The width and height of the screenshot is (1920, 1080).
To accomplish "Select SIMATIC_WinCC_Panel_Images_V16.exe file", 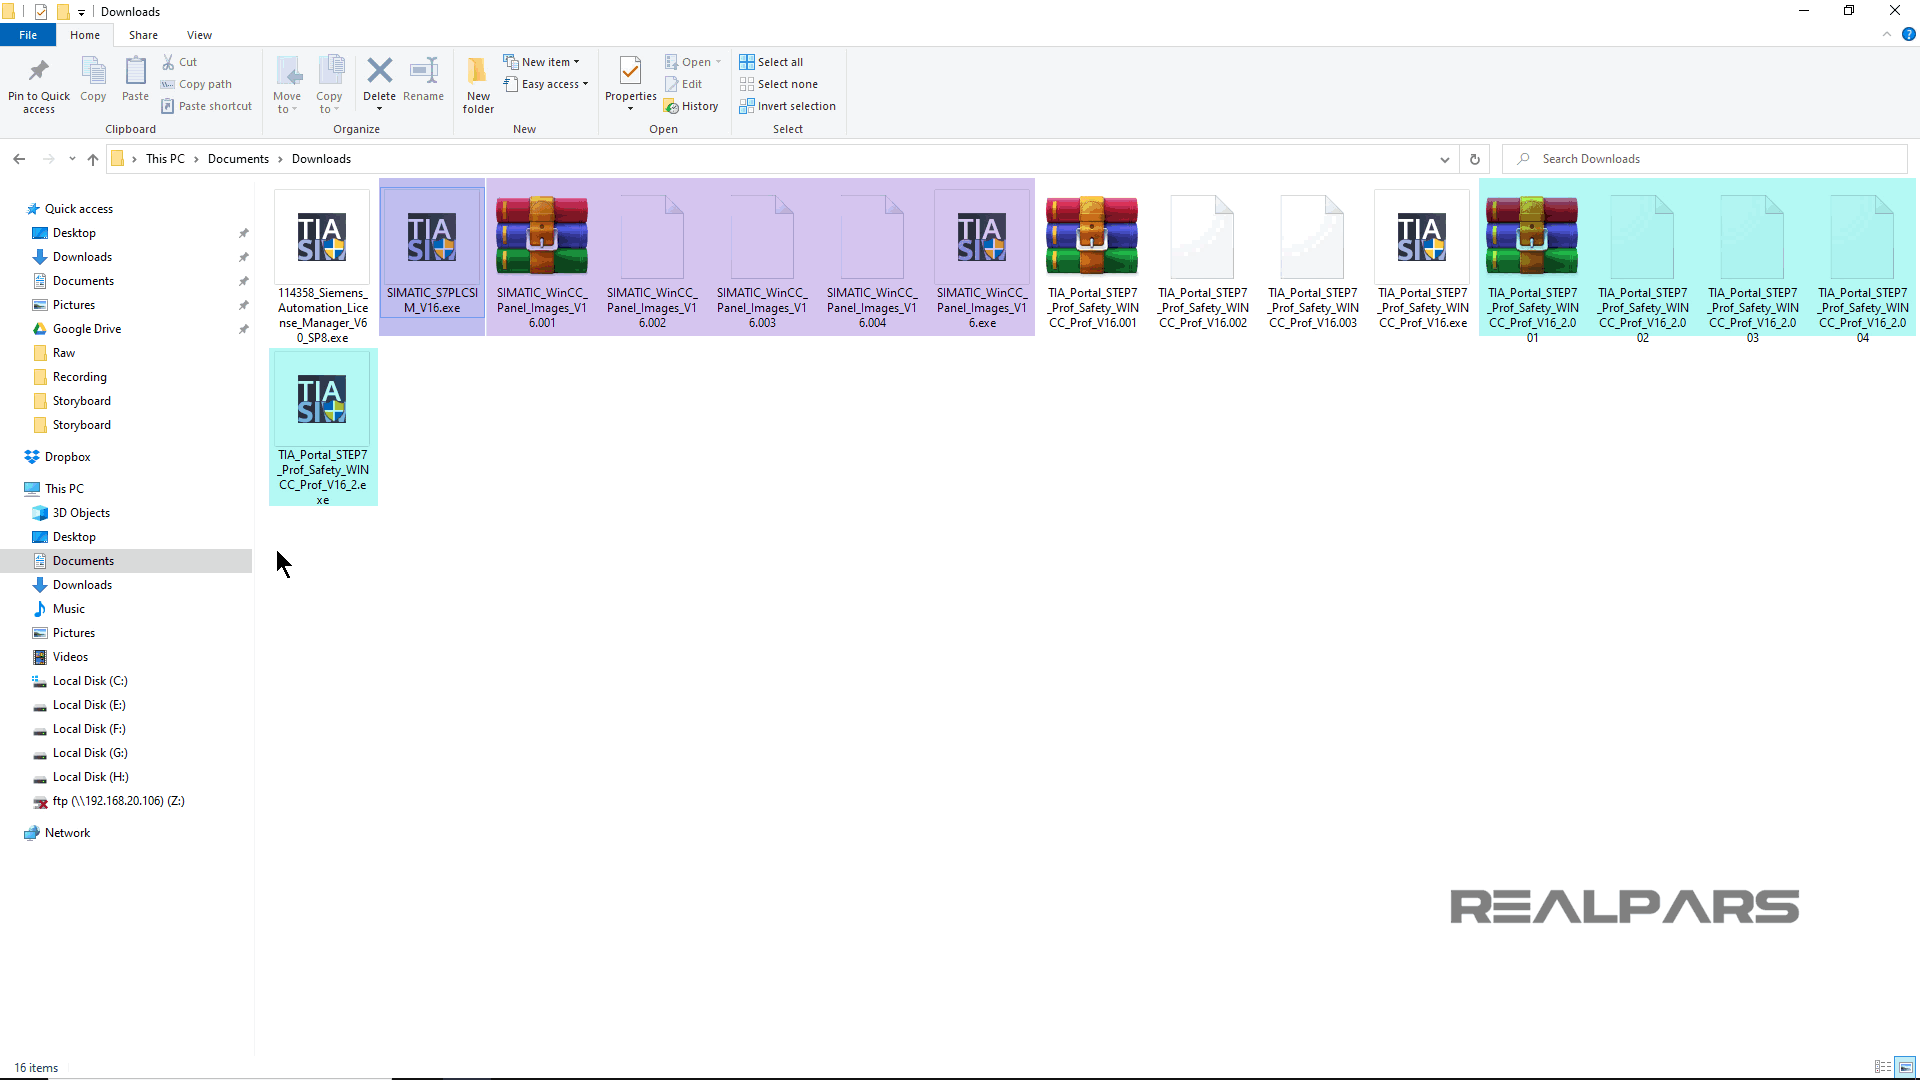I will (982, 260).
